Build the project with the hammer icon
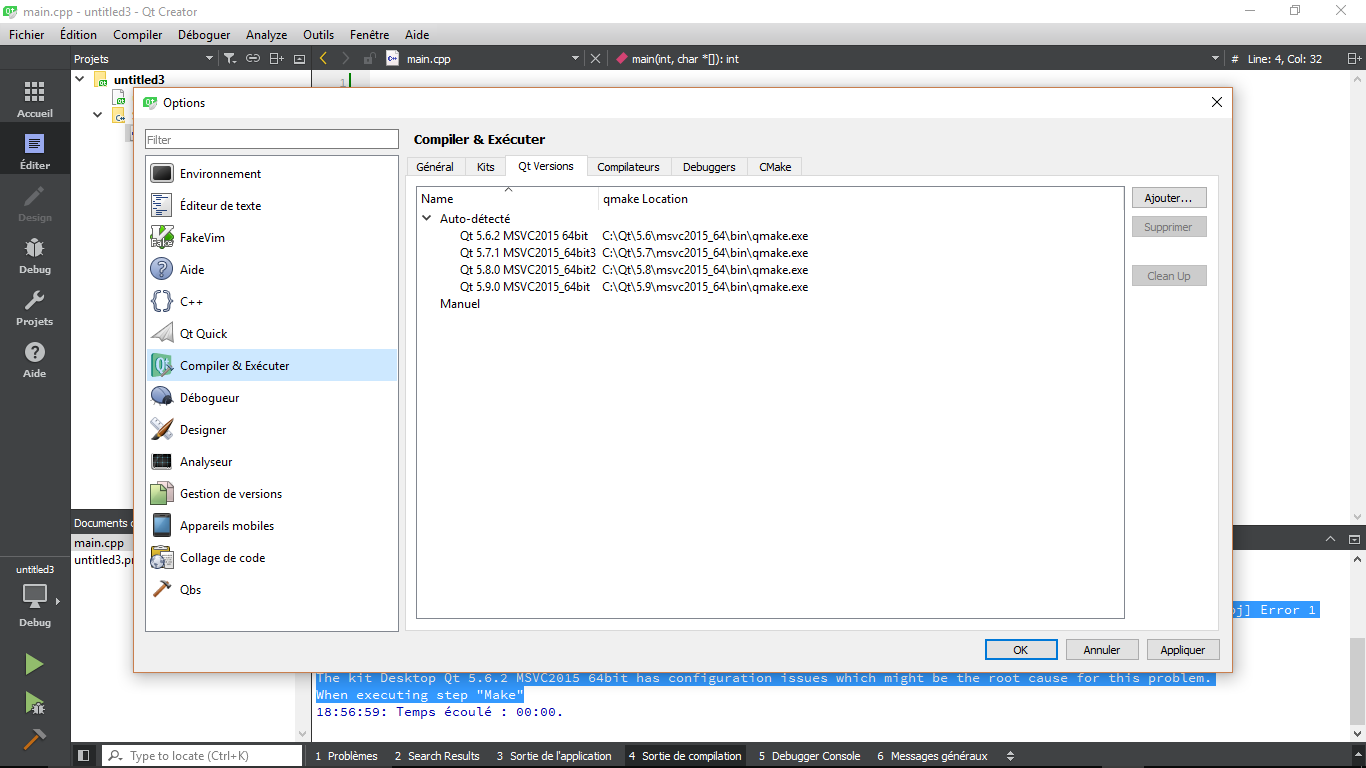The image size is (1366, 768). (x=34, y=739)
